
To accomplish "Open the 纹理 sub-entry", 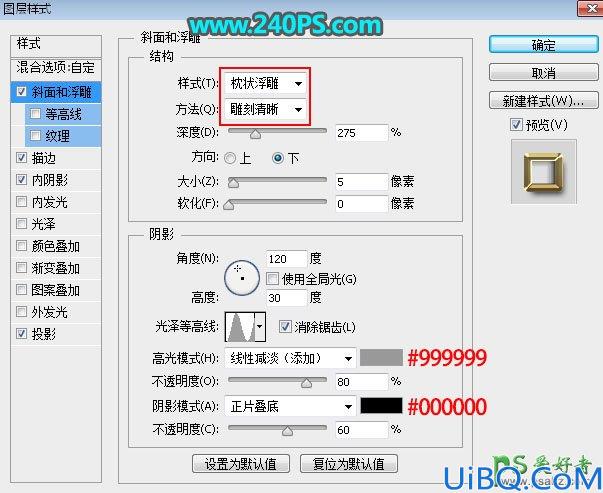I will pos(63,136).
